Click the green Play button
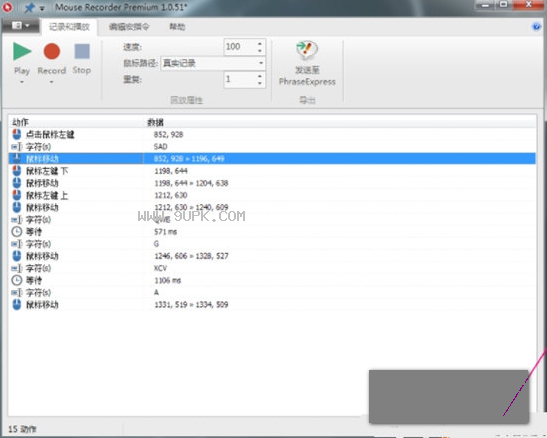This screenshot has width=547, height=438. click(x=22, y=51)
